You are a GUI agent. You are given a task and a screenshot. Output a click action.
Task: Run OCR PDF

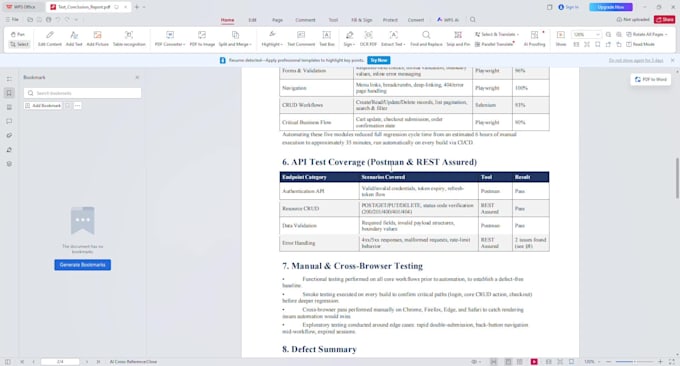click(x=368, y=39)
